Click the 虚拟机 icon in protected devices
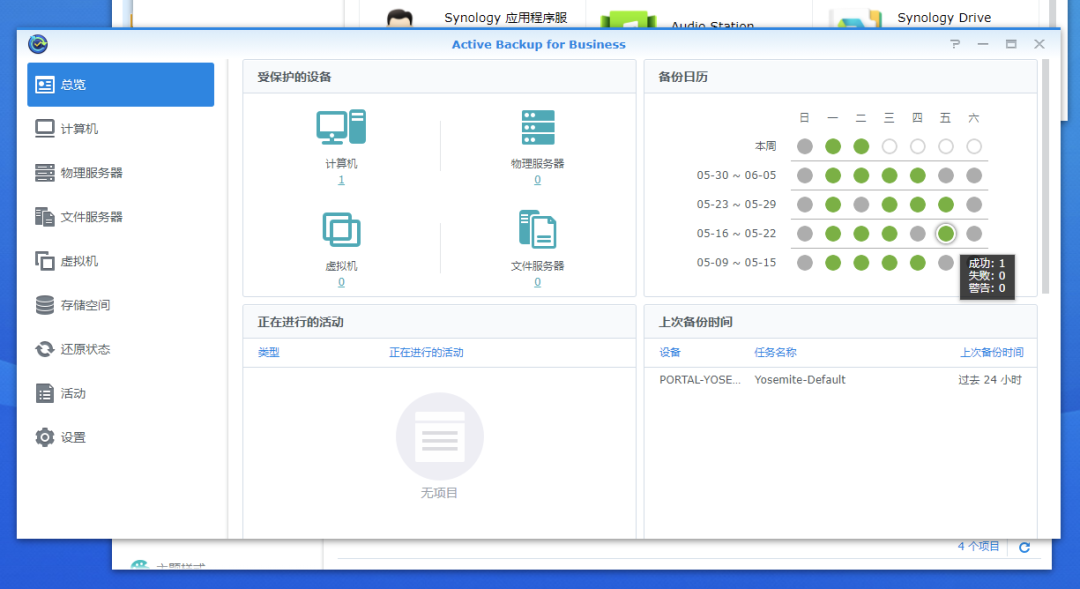The image size is (1080, 589). 341,230
